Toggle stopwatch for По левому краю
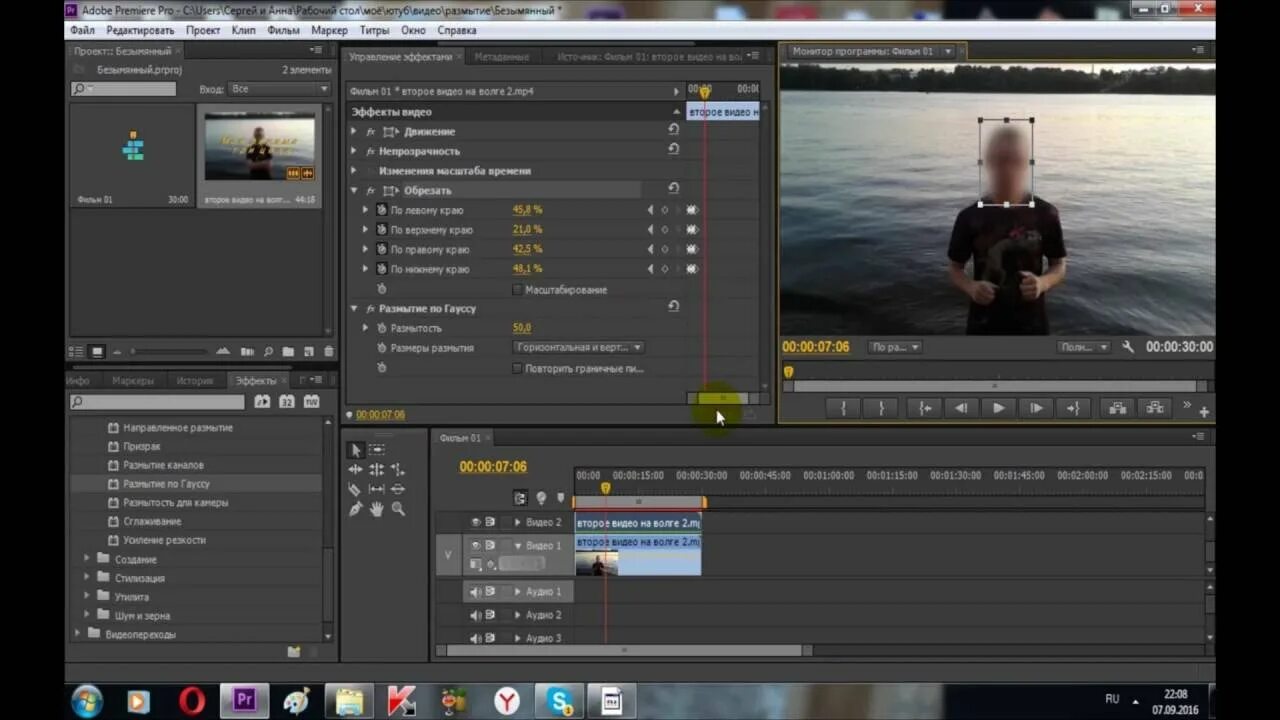 381,210
